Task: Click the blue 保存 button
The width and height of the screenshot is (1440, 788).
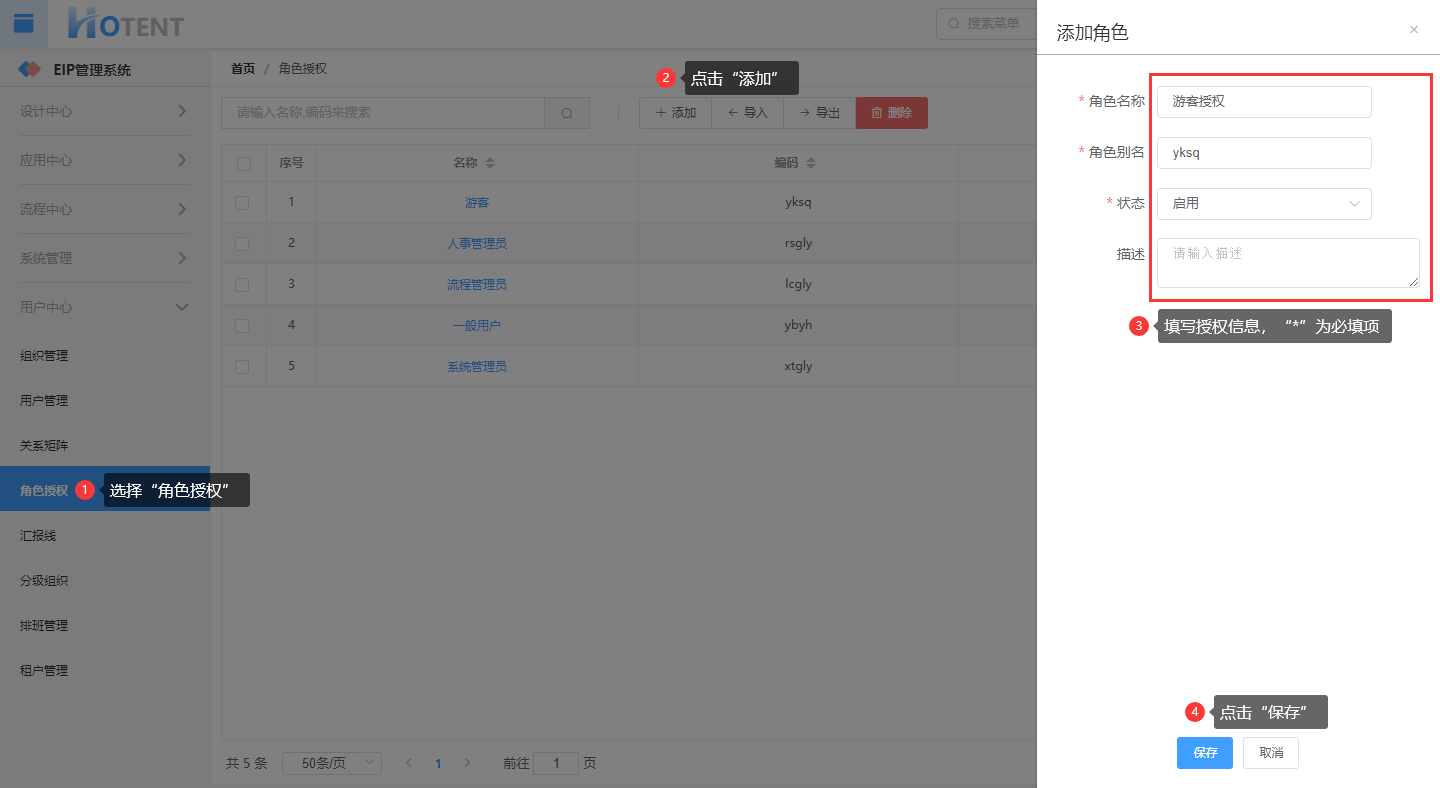Action: 1205,753
